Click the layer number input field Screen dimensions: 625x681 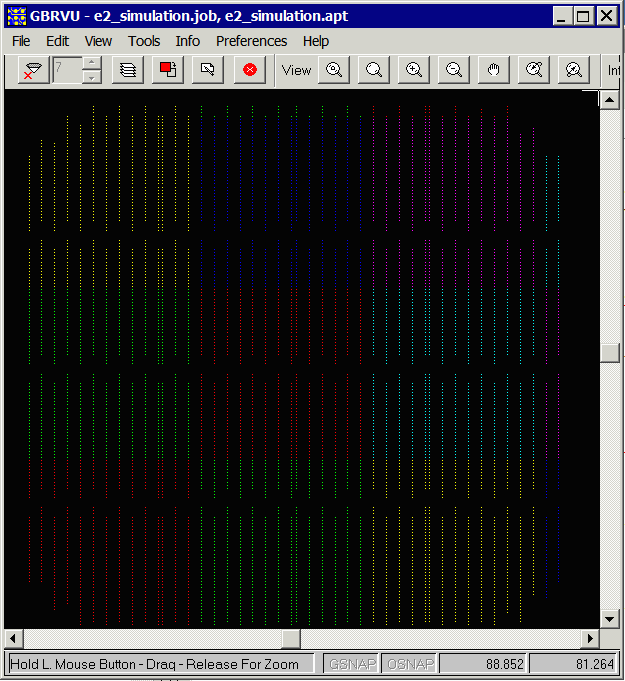pyautogui.click(x=67, y=70)
